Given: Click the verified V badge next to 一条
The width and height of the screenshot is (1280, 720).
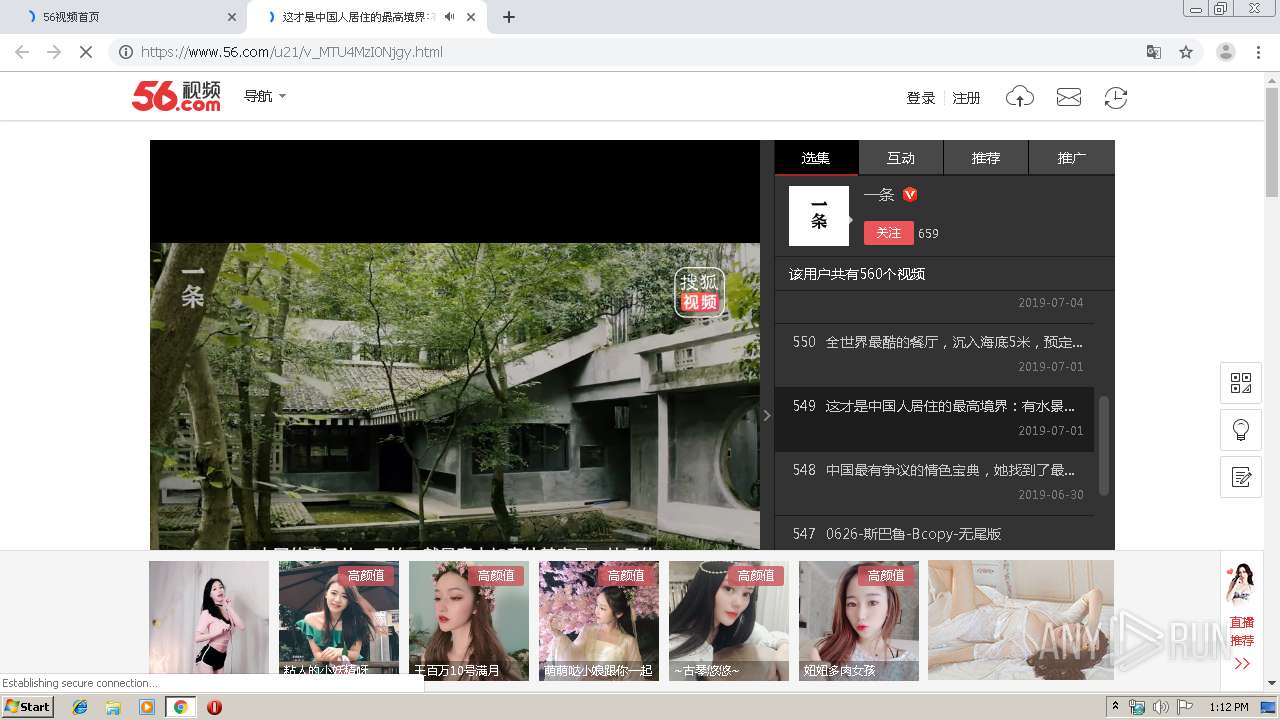Looking at the screenshot, I should point(910,195).
